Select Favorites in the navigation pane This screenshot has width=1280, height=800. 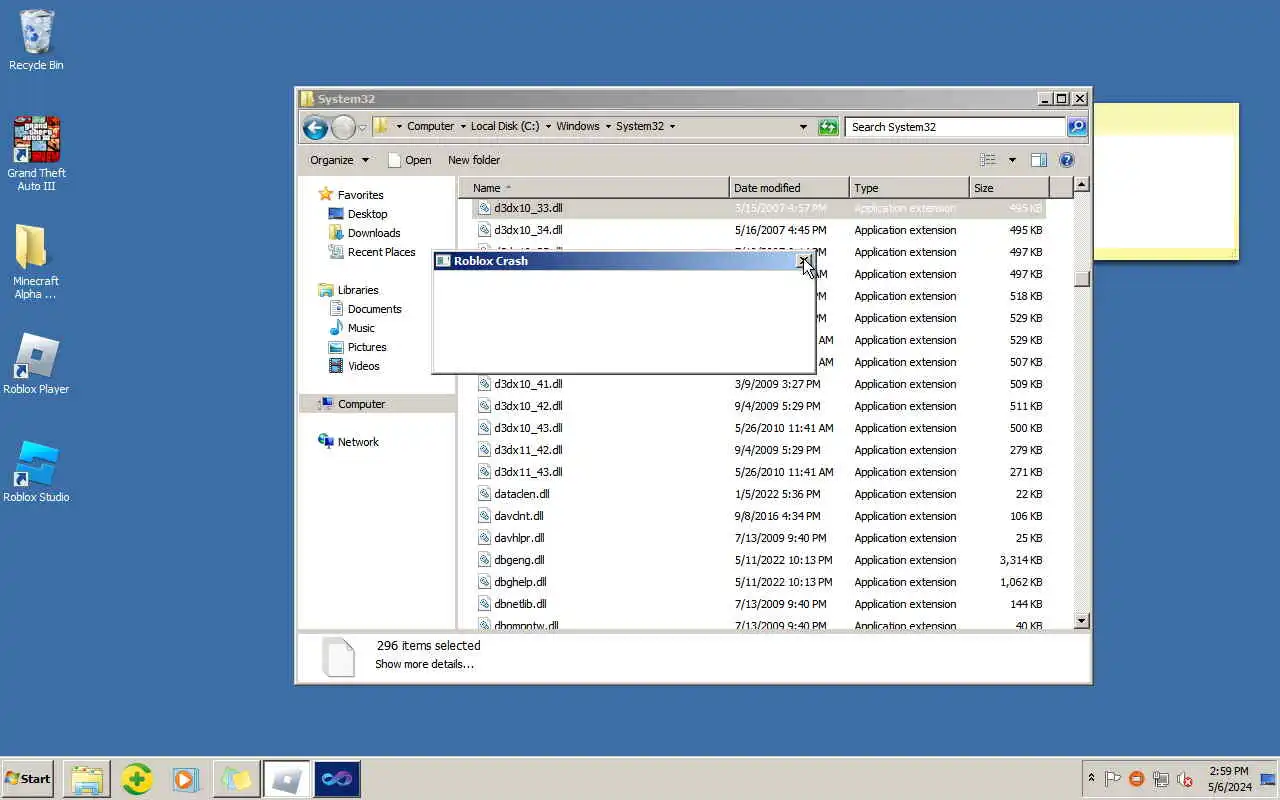(360, 195)
